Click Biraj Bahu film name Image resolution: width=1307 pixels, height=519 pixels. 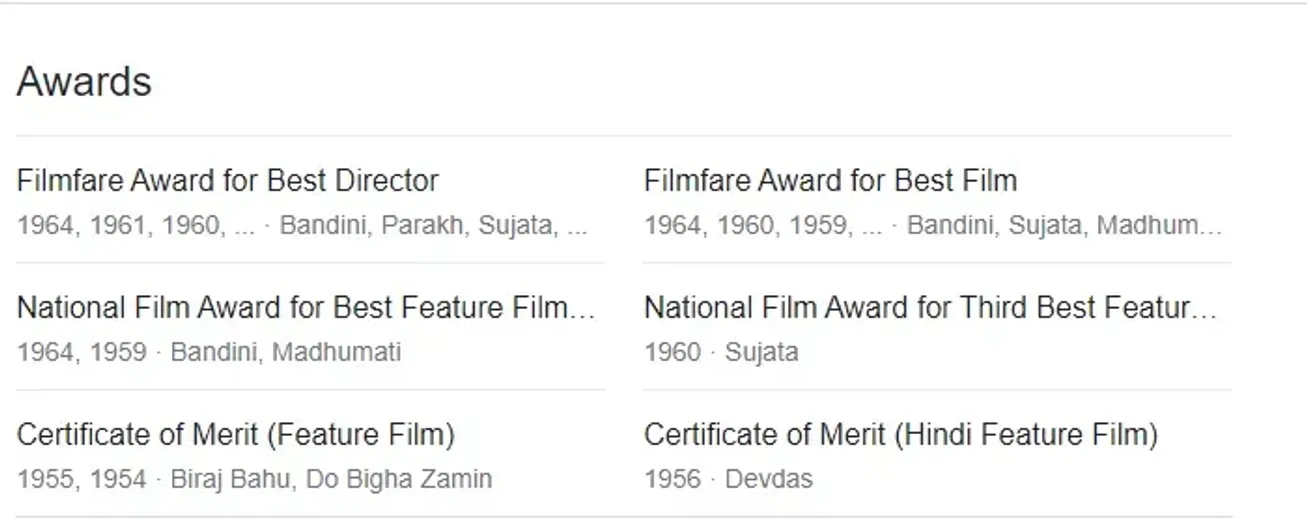231,479
